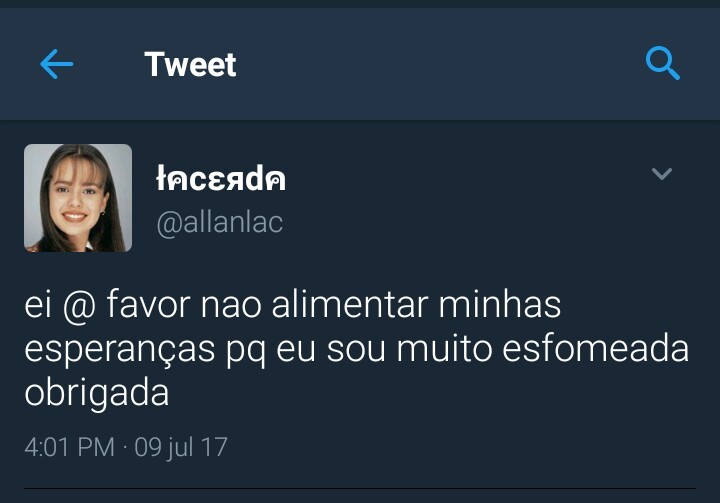This screenshot has height=503, width=720.
Task: Expand the tweet options chevron menu
Action: tap(662, 174)
